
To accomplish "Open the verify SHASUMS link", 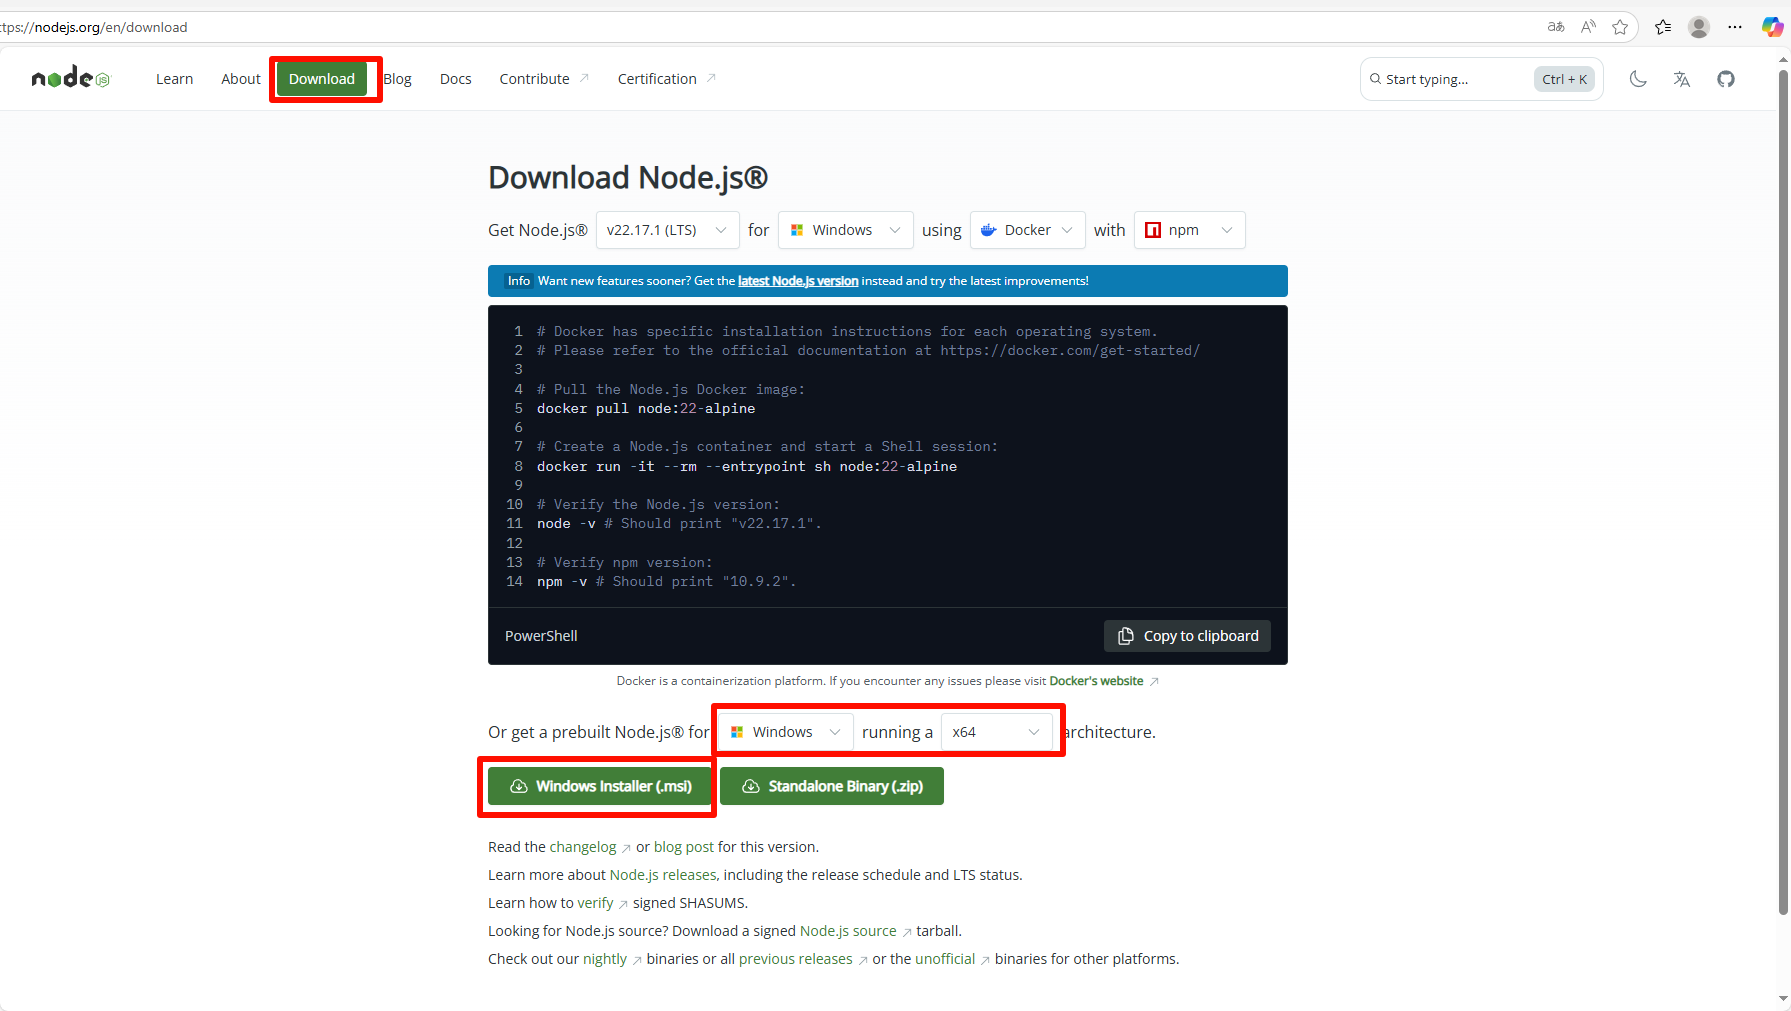I will (x=602, y=903).
